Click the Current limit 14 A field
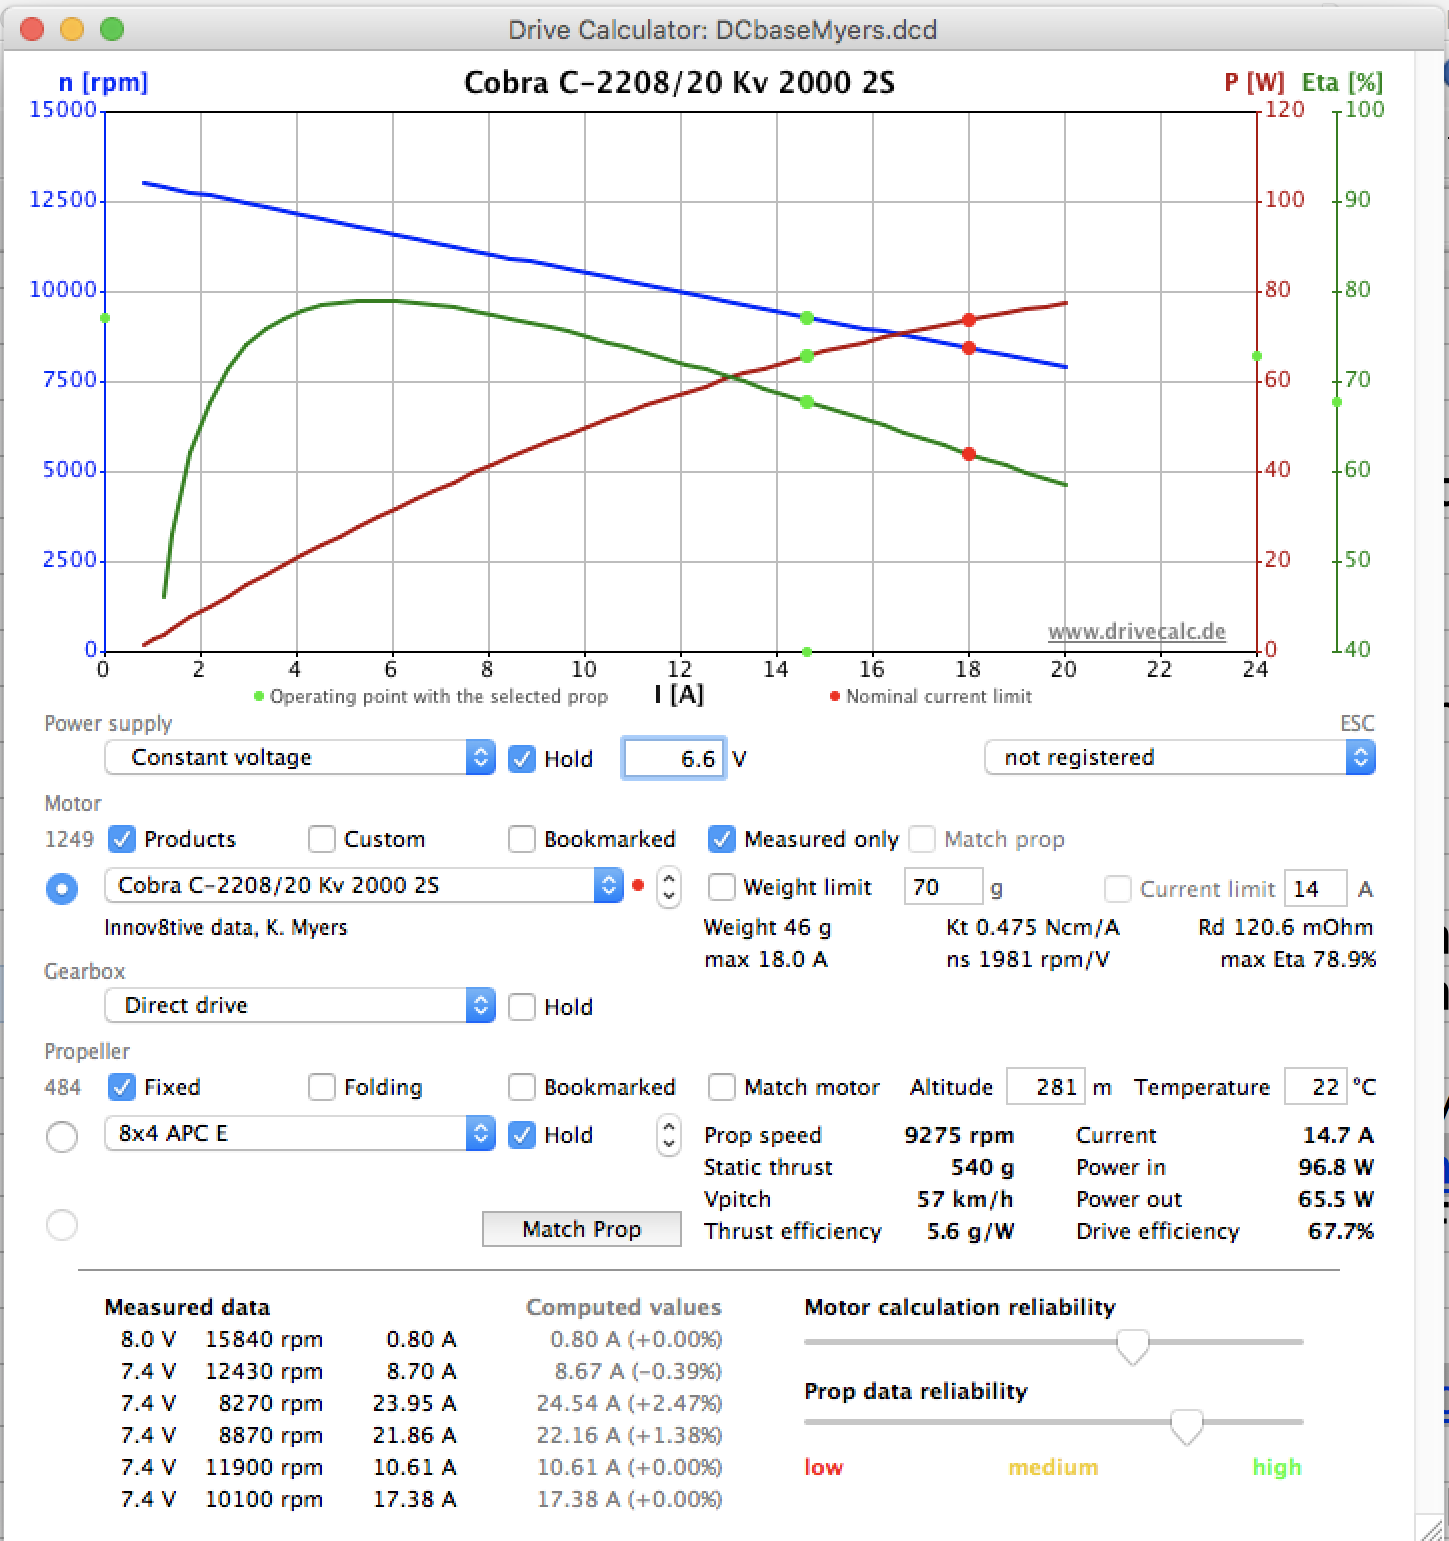The image size is (1449, 1541). pyautogui.click(x=1316, y=889)
